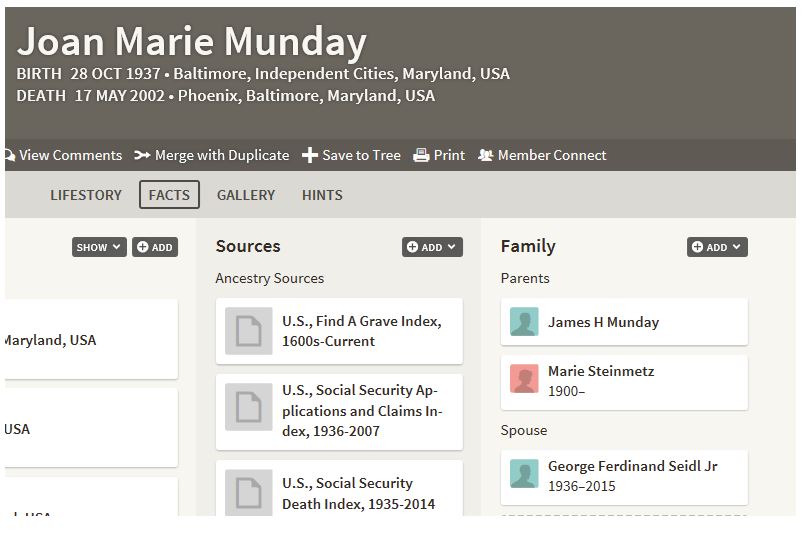Open the Gallery tab
The width and height of the screenshot is (805, 536).
pyautogui.click(x=246, y=195)
